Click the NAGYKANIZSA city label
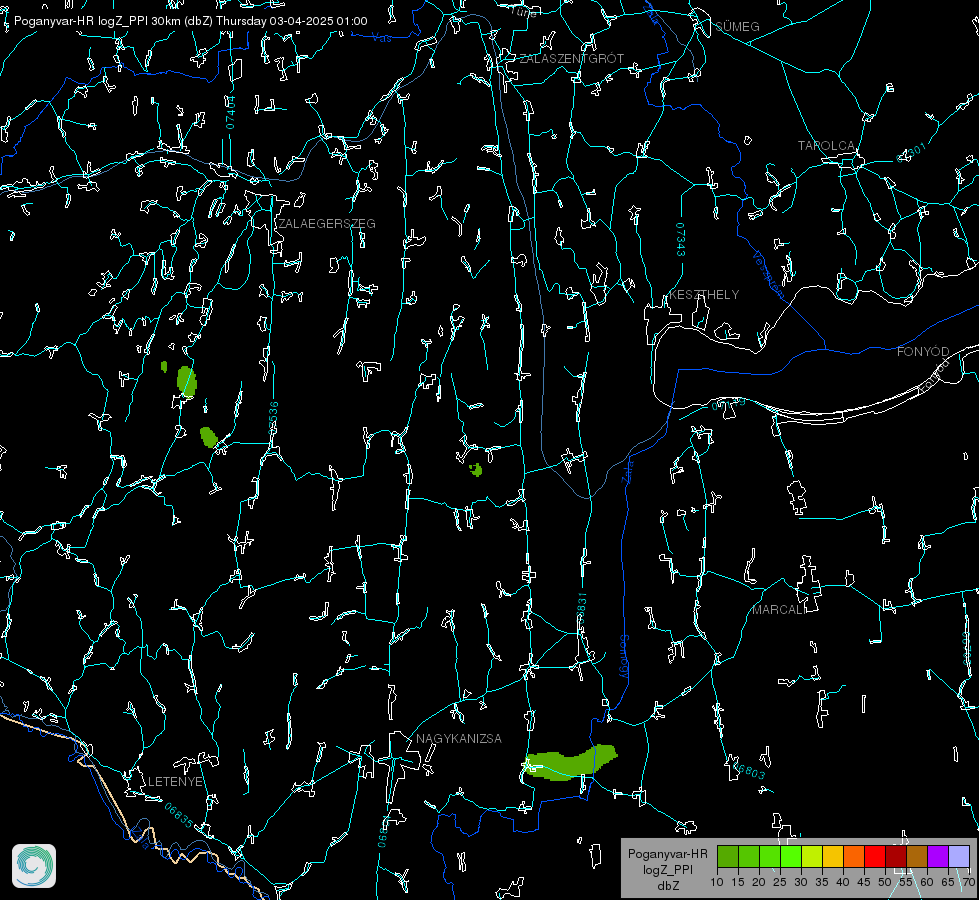 point(459,739)
